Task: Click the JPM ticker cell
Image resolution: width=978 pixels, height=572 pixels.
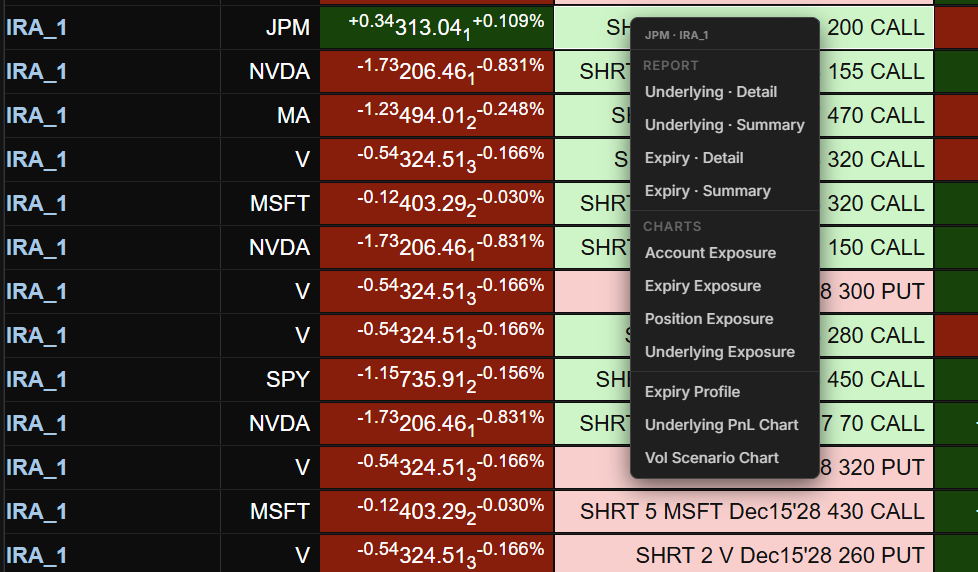Action: click(x=269, y=27)
